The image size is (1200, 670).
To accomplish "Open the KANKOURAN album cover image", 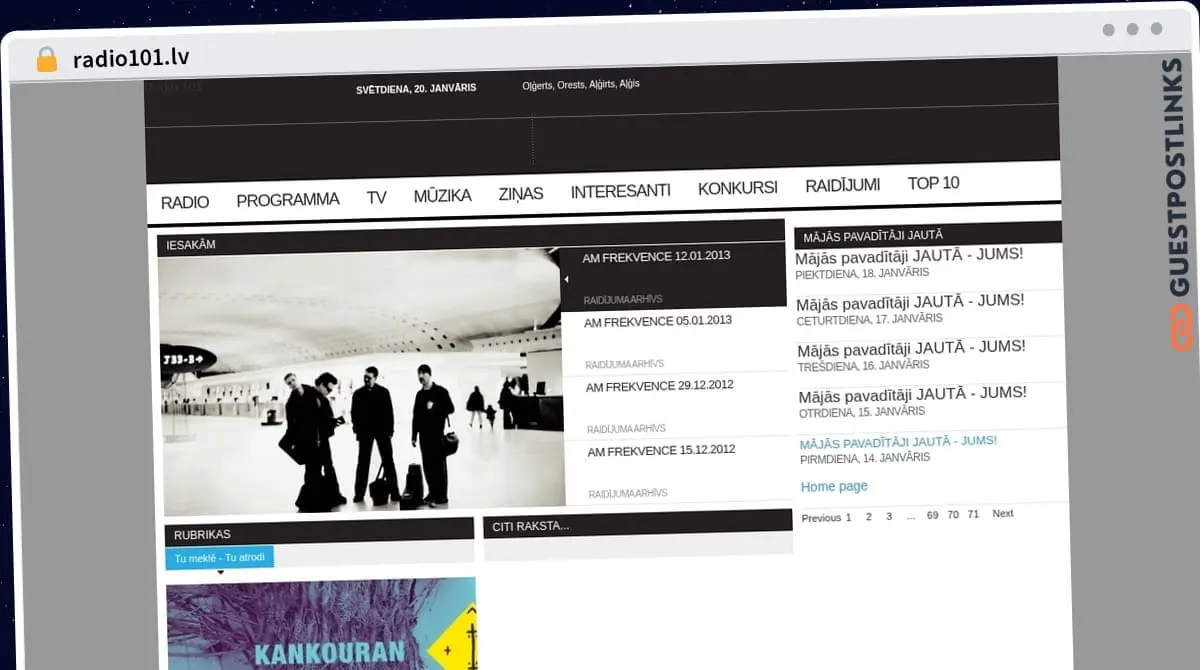I will tap(321, 625).
